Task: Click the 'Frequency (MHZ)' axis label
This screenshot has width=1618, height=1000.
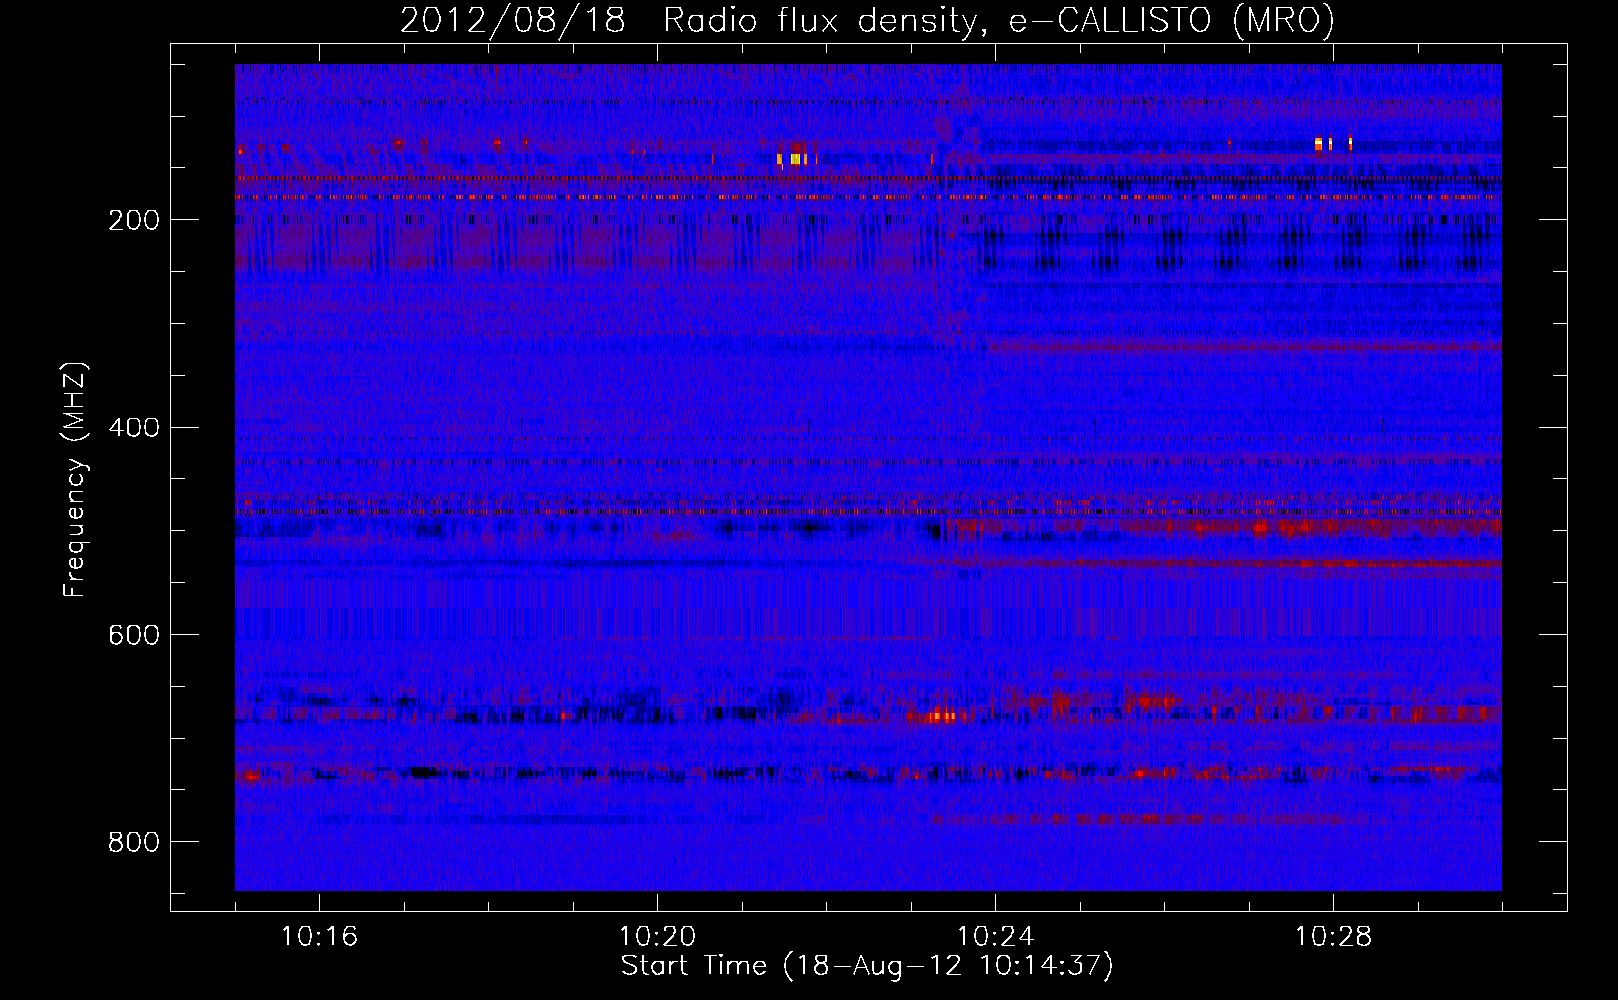Action: pos(75,480)
